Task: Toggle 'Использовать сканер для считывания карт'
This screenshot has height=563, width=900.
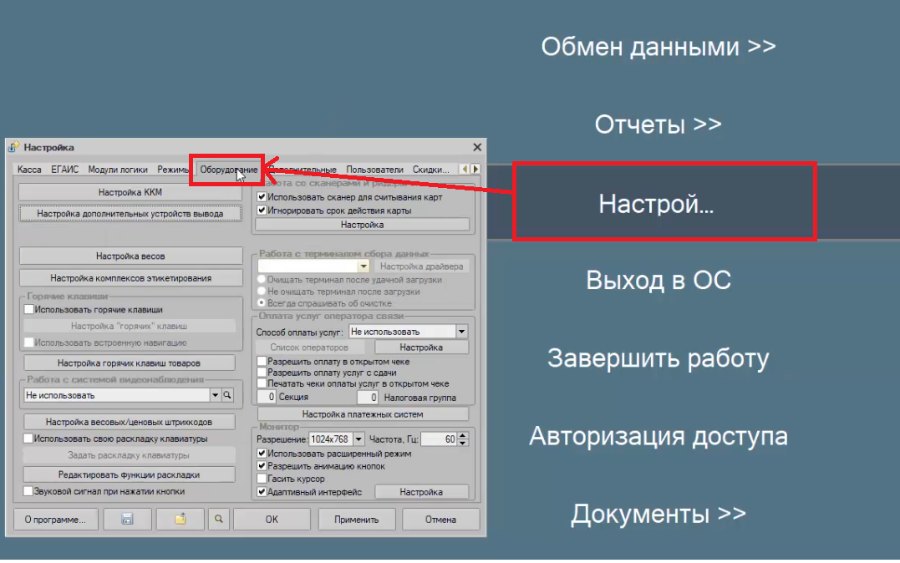Action: (261, 197)
